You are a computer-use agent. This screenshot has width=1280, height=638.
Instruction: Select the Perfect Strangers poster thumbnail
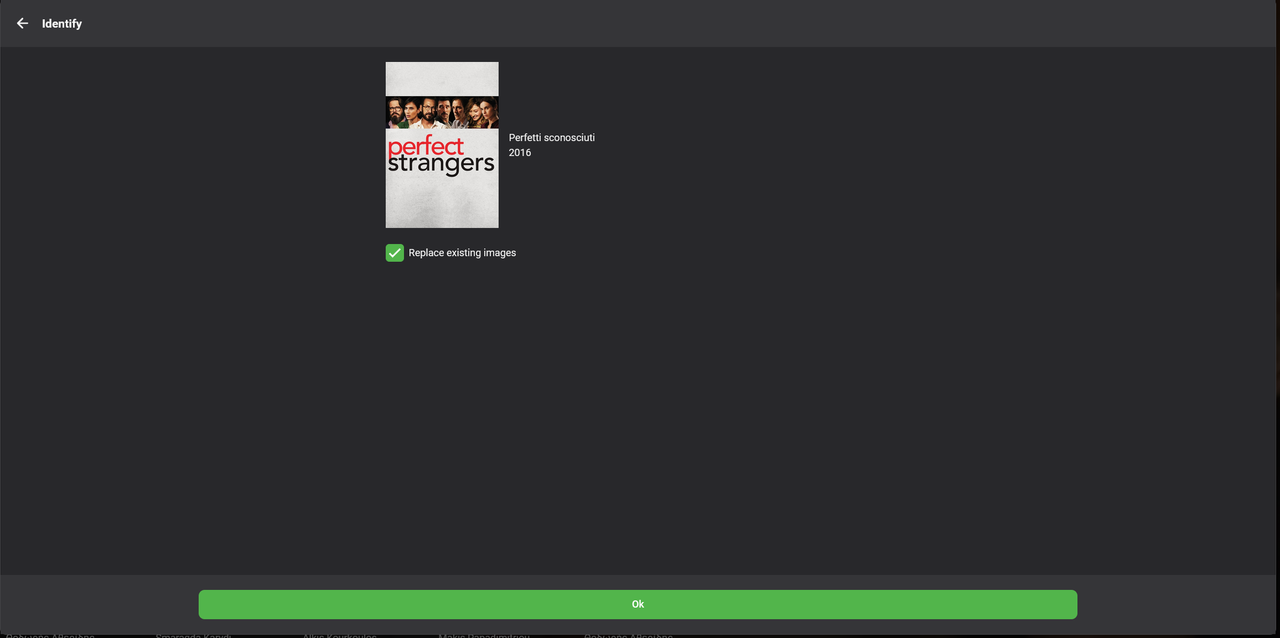tap(442, 145)
